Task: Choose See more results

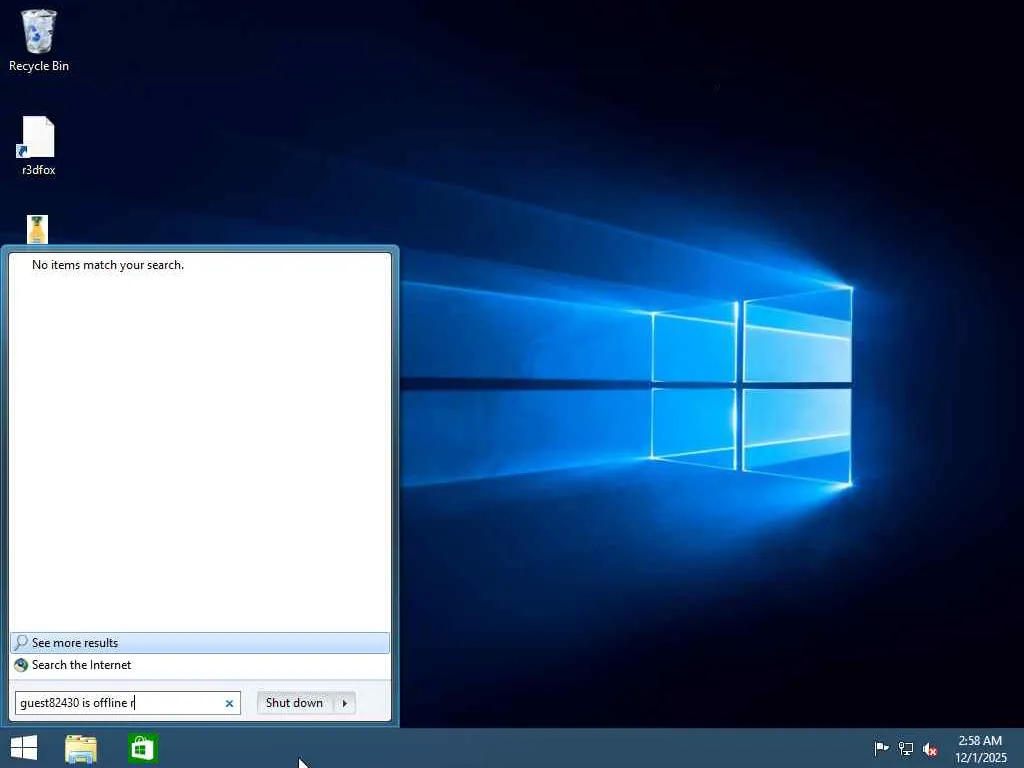Action: (x=200, y=643)
